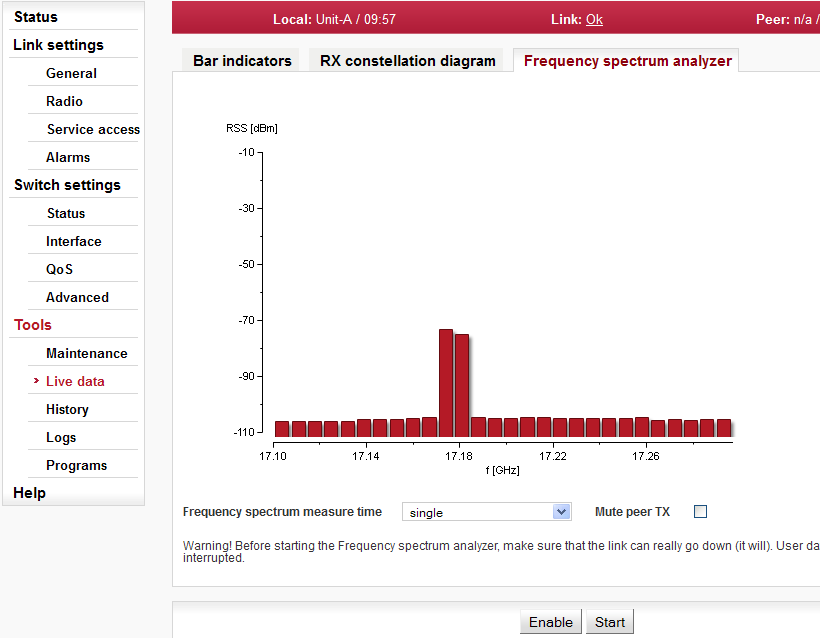The width and height of the screenshot is (820, 638).
Task: Open the Help section
Action: point(29,493)
